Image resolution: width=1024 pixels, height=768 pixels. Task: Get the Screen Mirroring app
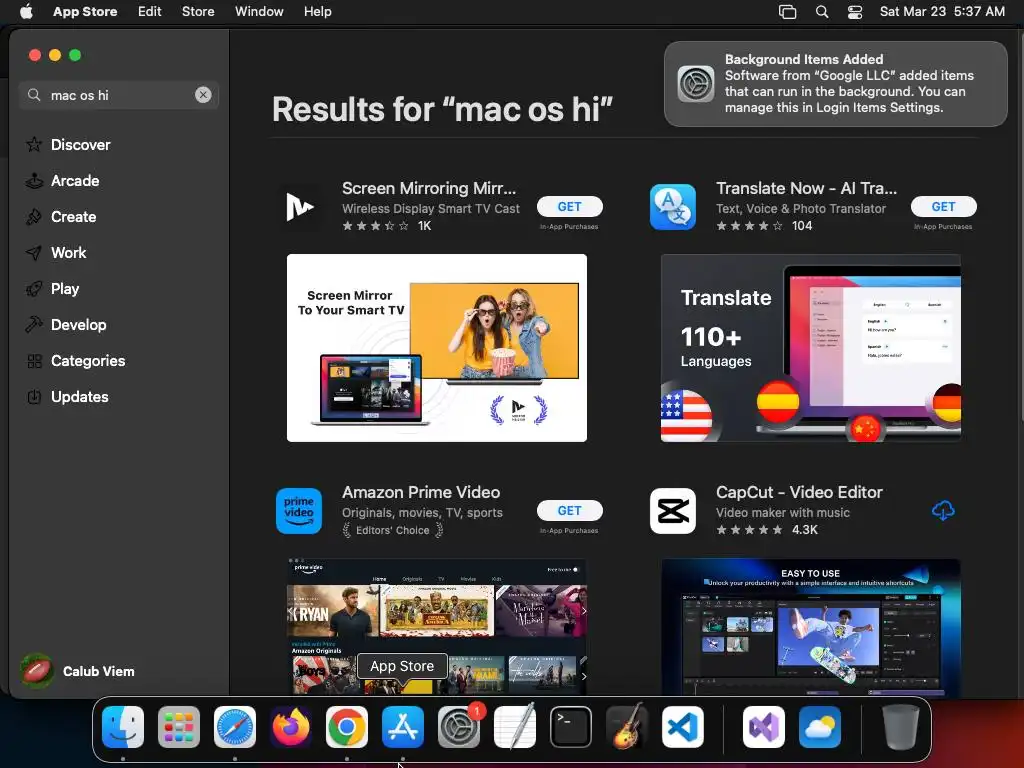[569, 206]
